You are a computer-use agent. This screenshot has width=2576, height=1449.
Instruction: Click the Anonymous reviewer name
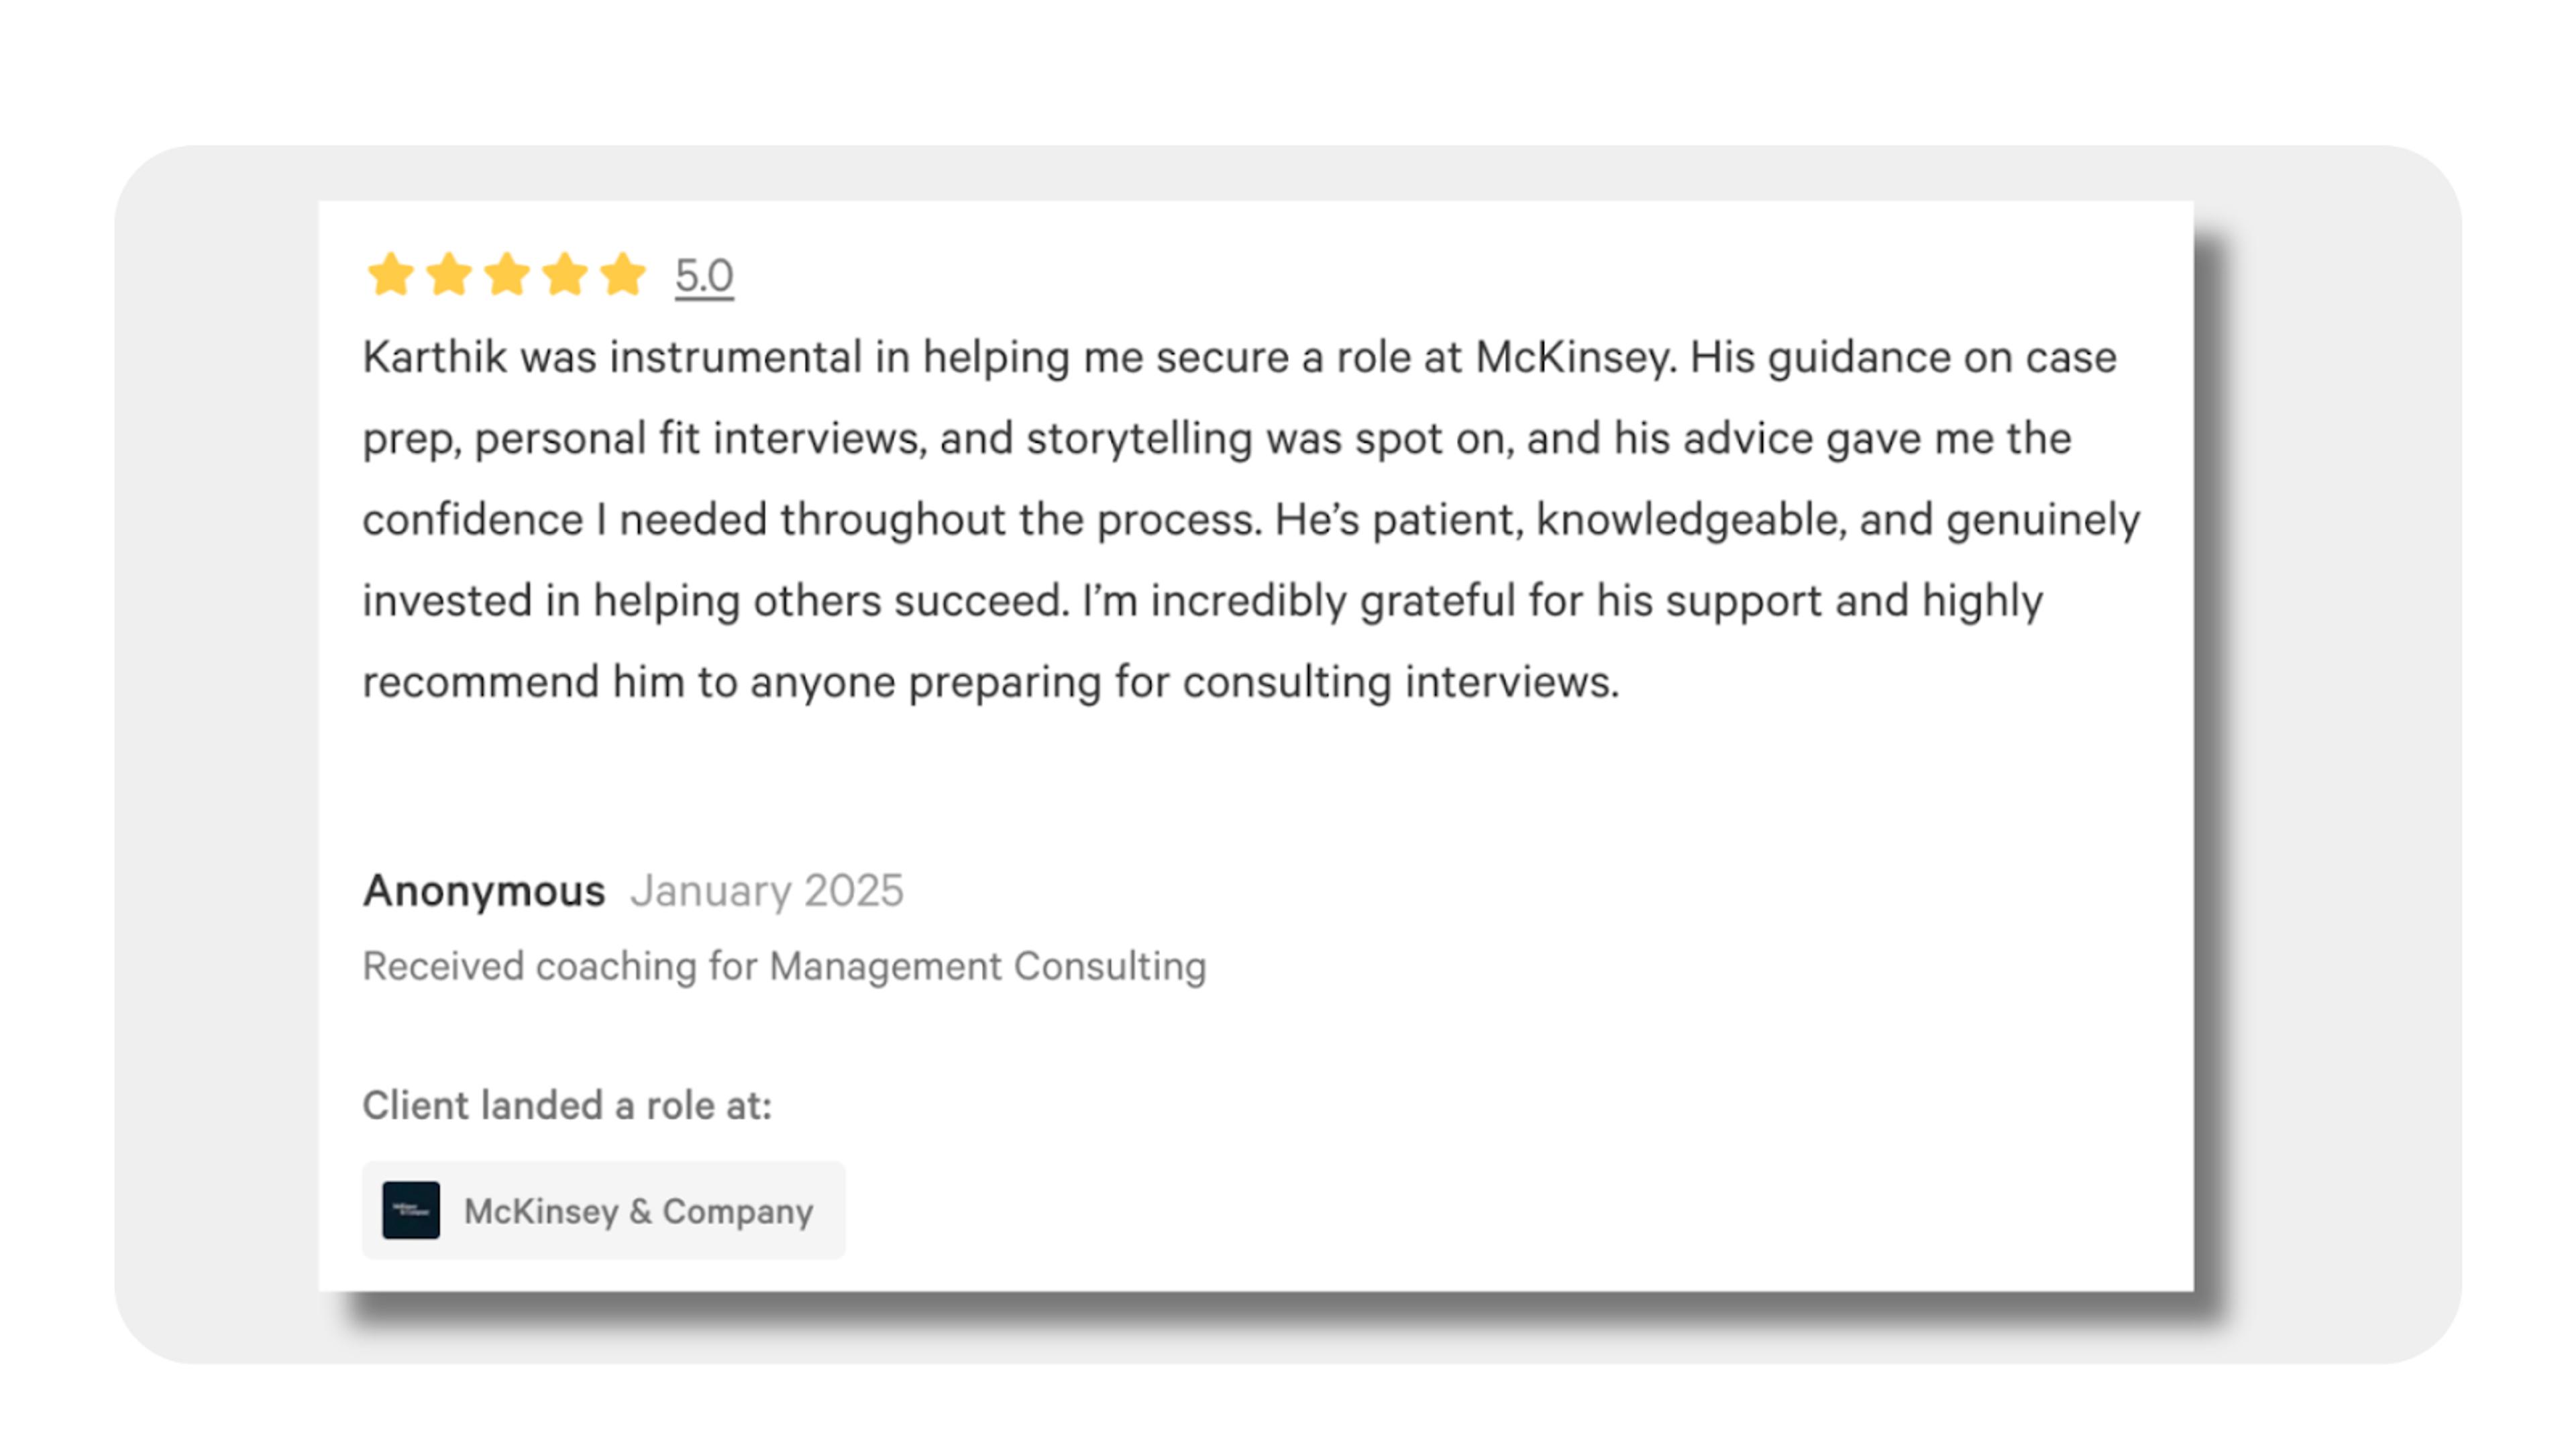pyautogui.click(x=484, y=891)
